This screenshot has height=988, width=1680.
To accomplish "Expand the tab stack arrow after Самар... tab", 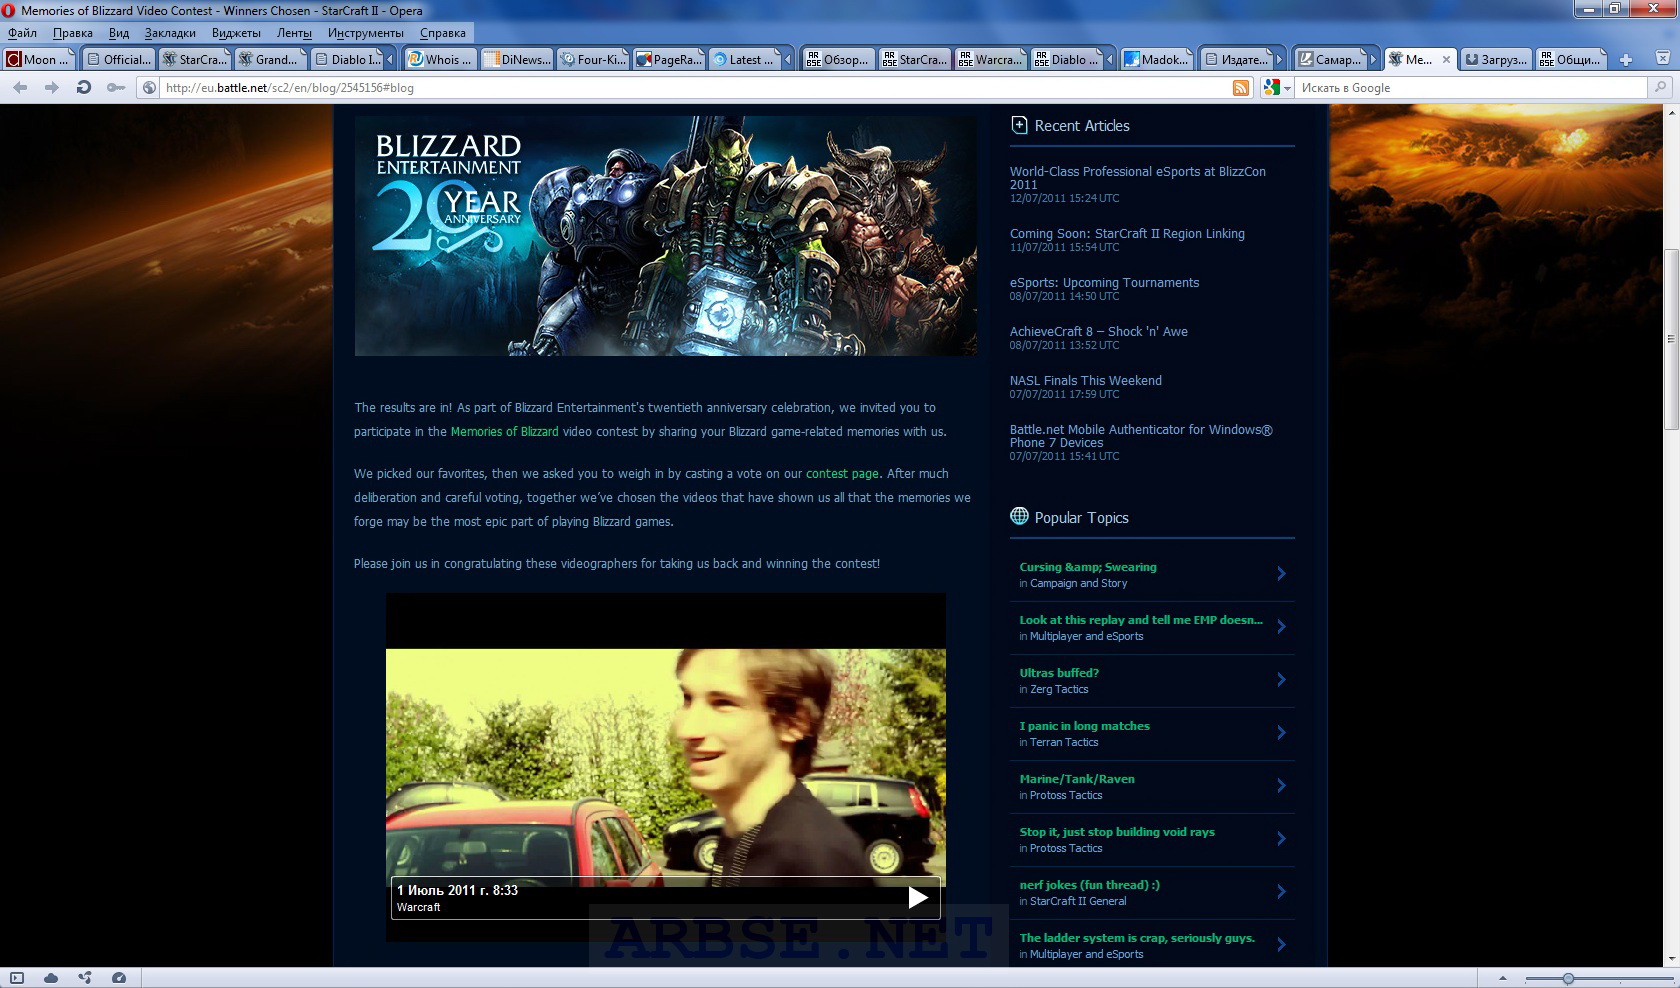I will (1372, 60).
